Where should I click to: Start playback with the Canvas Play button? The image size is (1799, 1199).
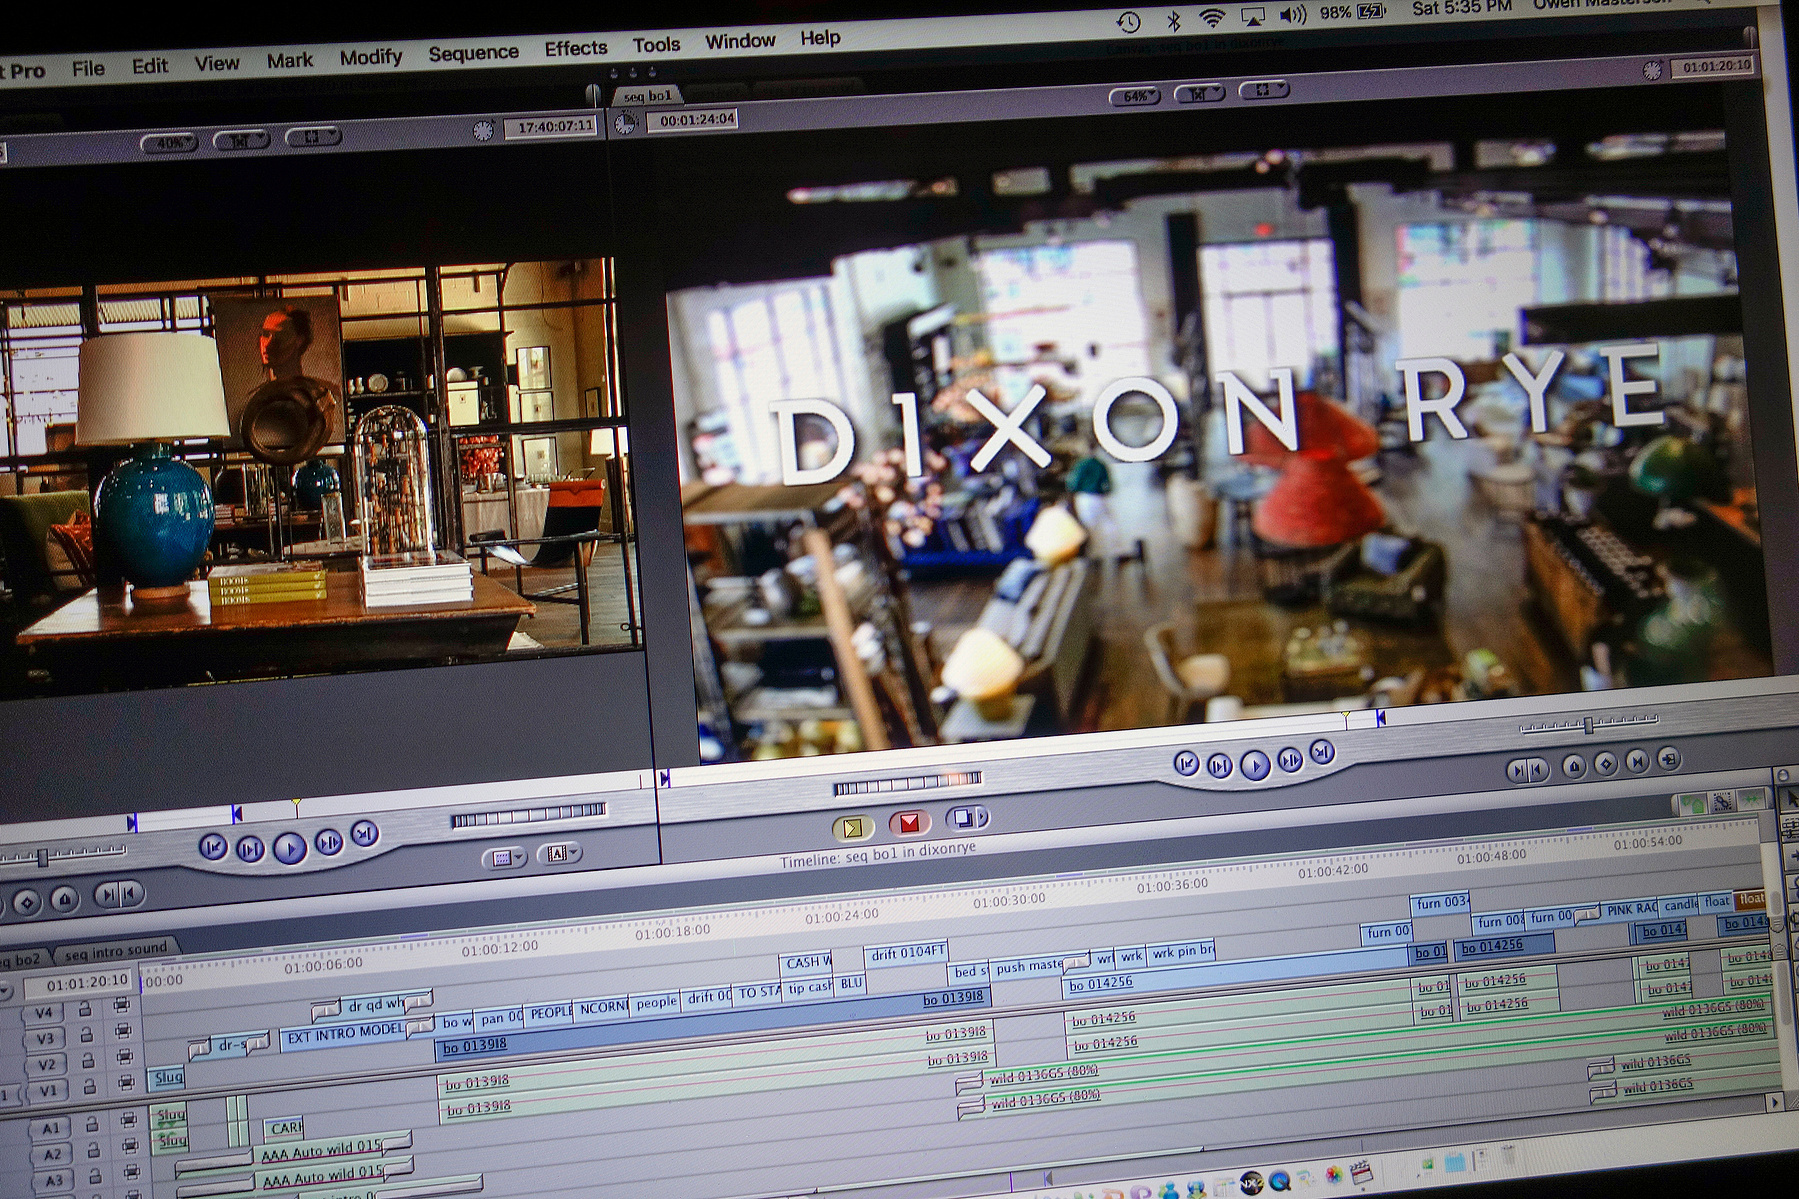click(1255, 766)
